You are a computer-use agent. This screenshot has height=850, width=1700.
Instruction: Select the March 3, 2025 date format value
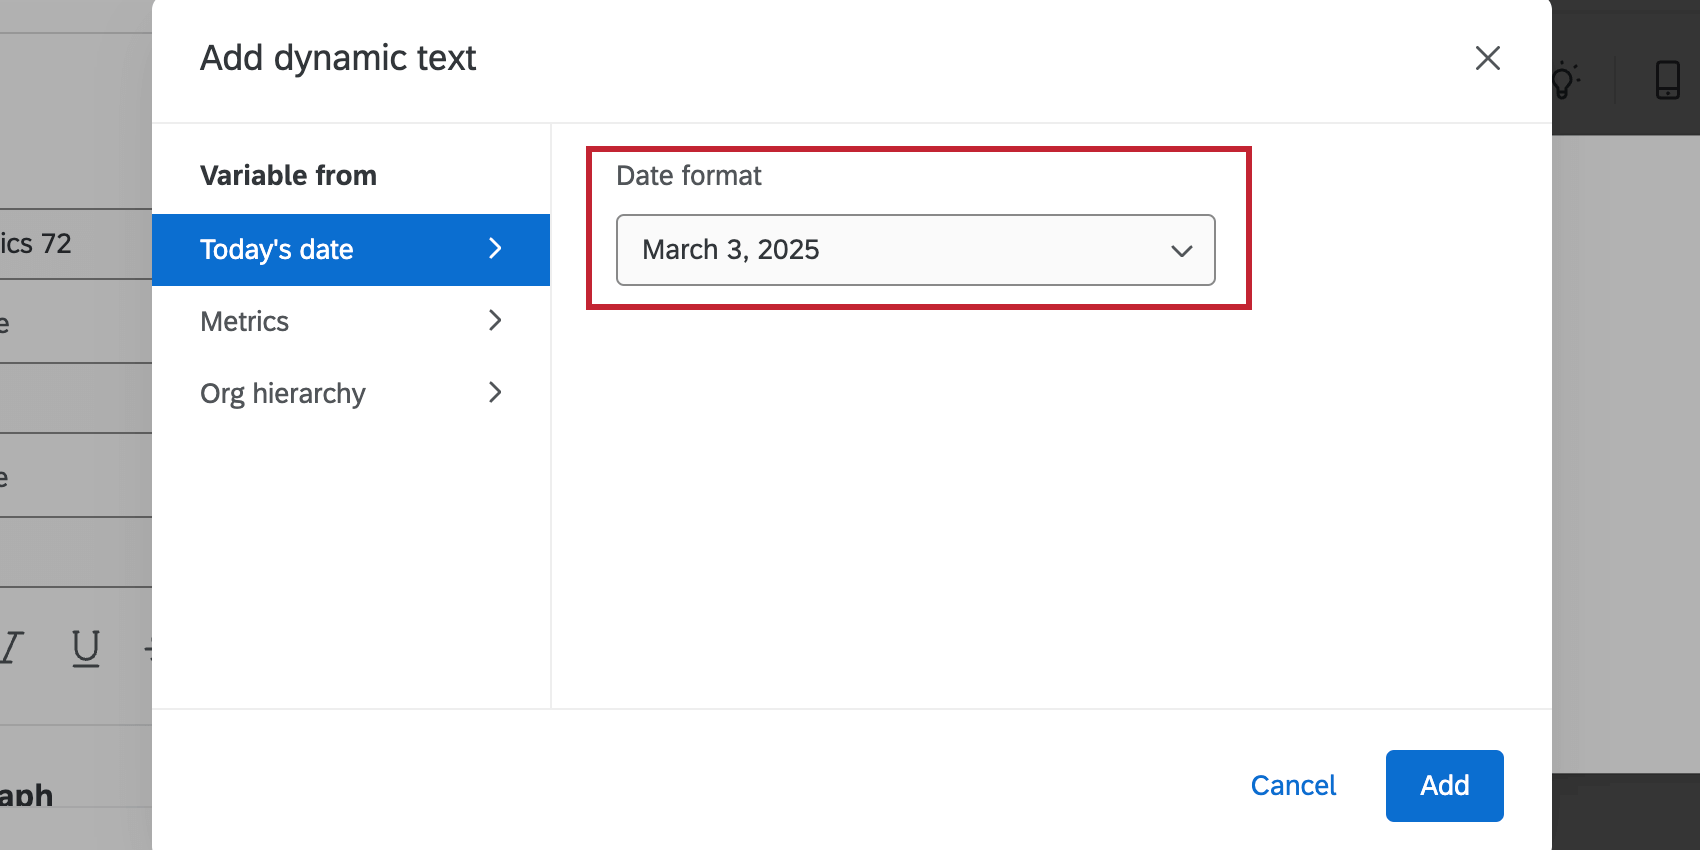click(x=731, y=250)
